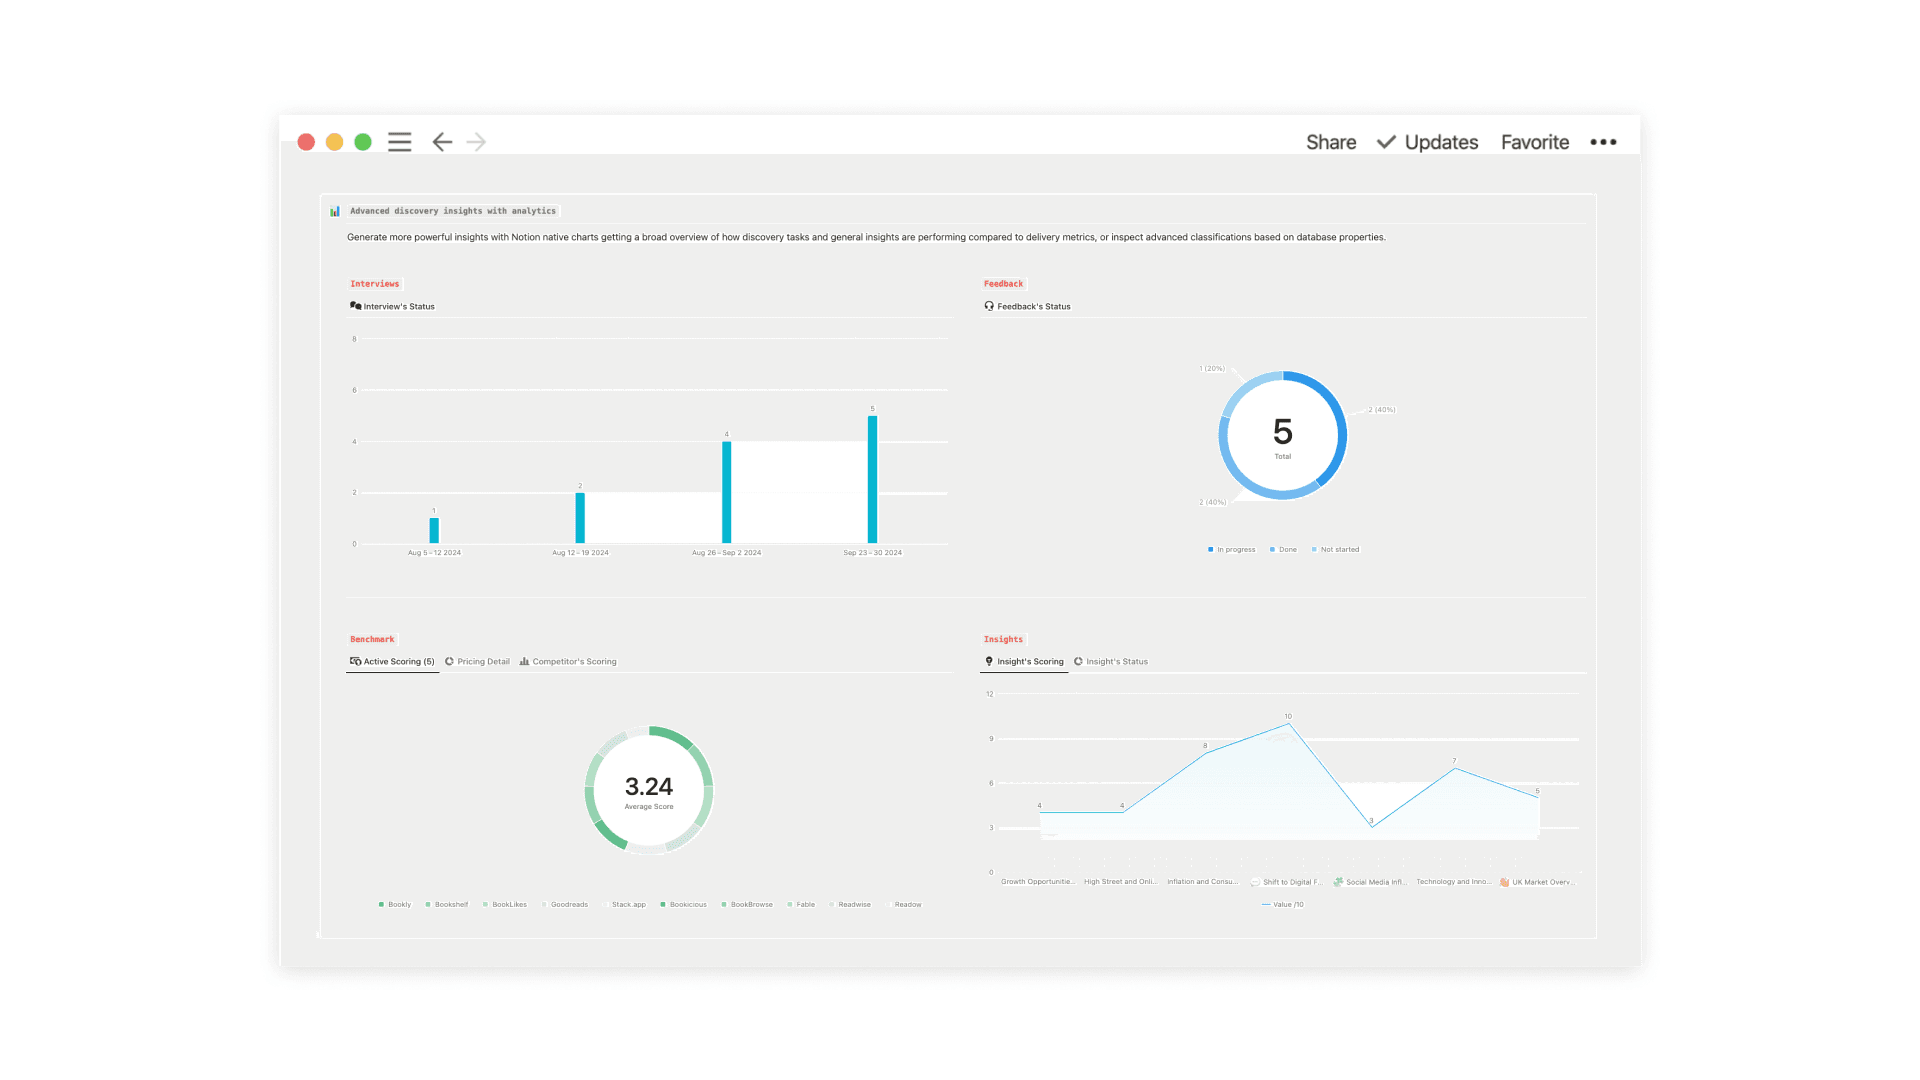Click the BookBrowse legend item
This screenshot has height=1080, width=1920.
[x=747, y=904]
